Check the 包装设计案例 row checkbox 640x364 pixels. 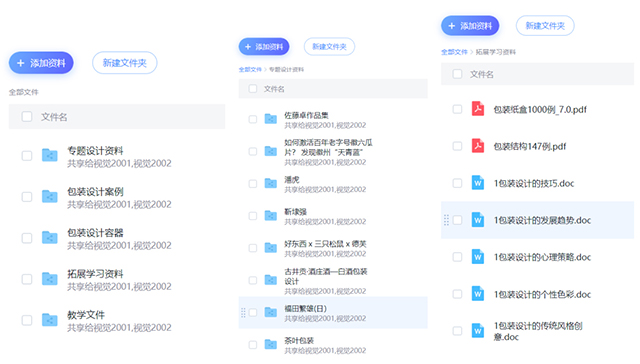pos(27,197)
